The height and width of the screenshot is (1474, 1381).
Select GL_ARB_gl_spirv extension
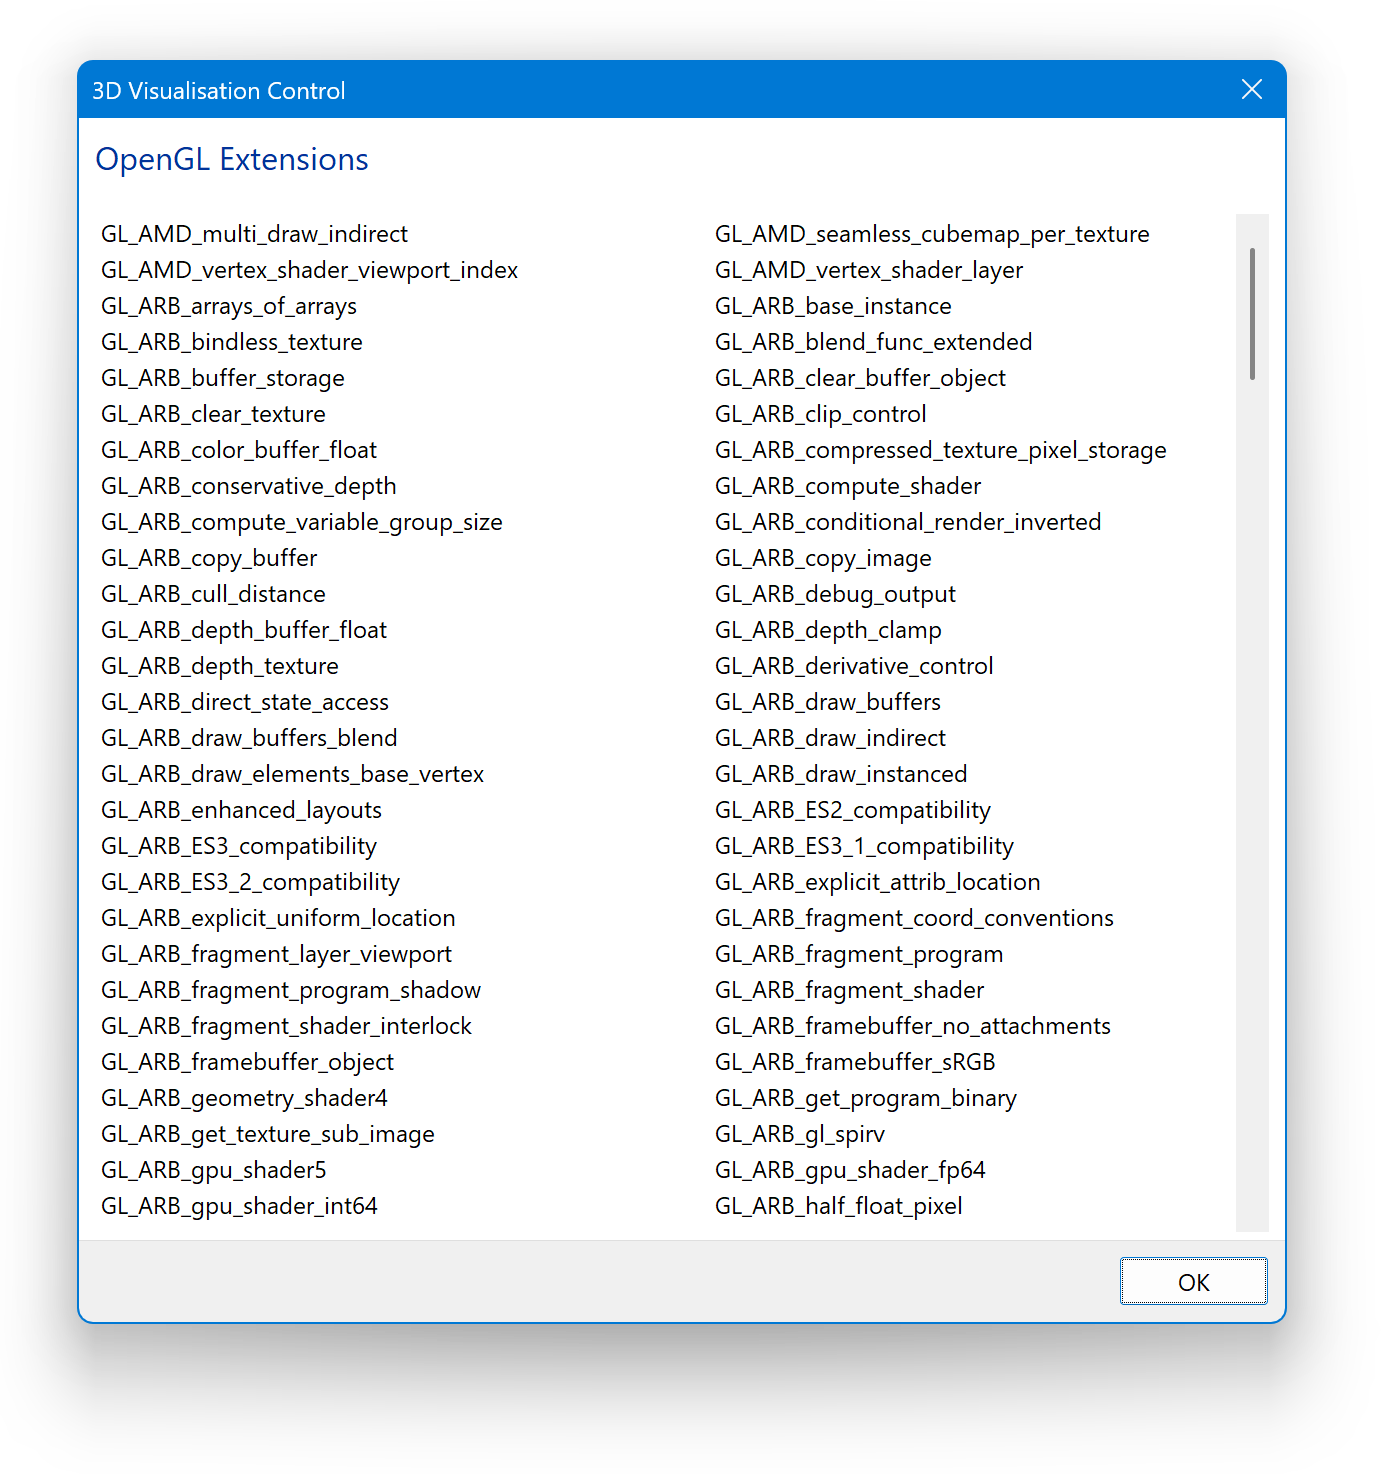[799, 1134]
